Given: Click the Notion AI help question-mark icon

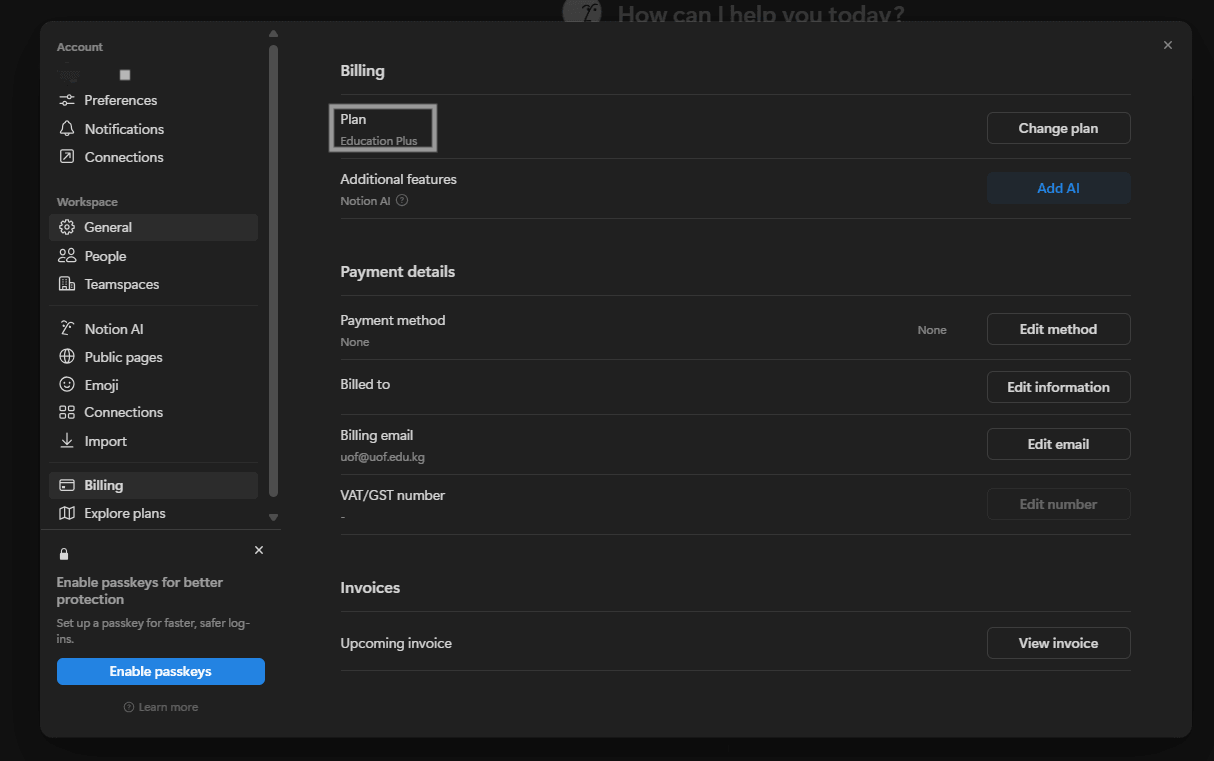Looking at the screenshot, I should coord(402,200).
